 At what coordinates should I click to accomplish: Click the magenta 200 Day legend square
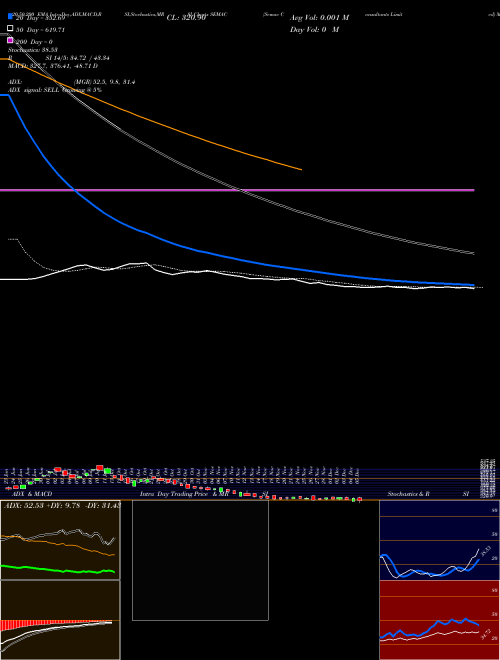11,40
